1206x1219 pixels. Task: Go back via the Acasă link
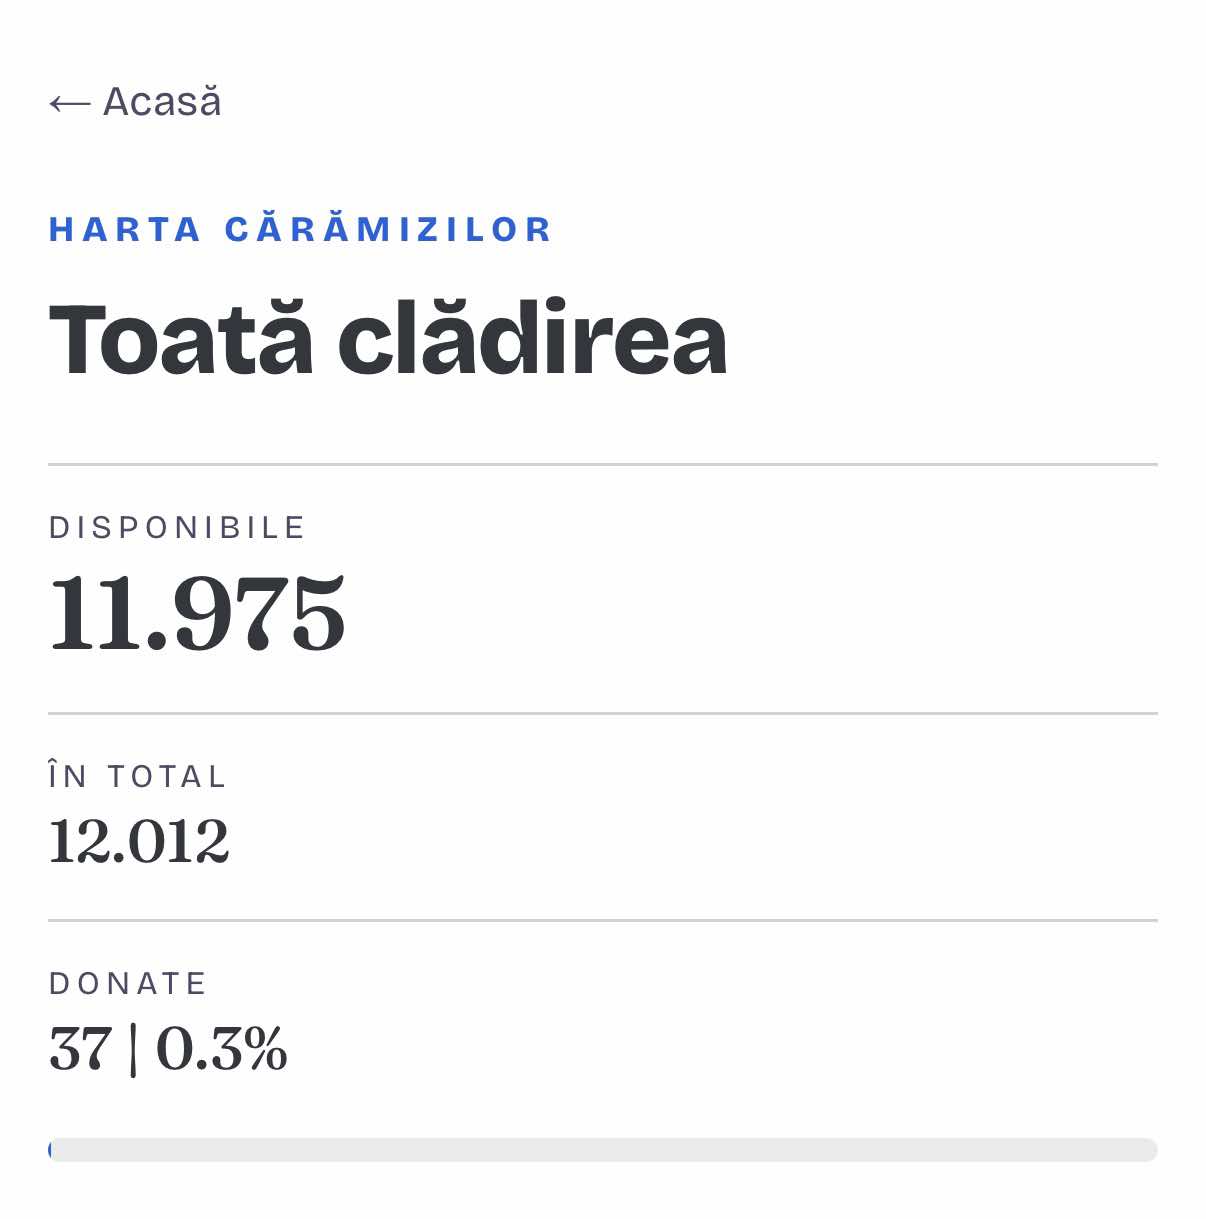click(x=135, y=102)
